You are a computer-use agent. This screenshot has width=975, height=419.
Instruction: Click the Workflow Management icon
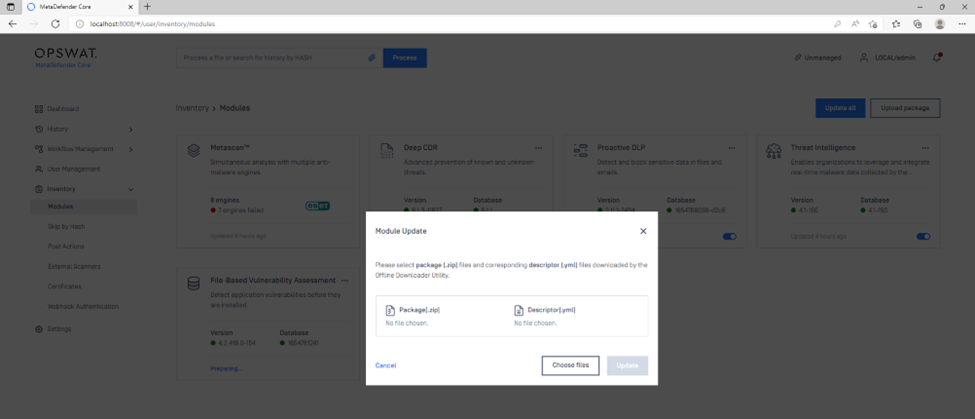[39, 149]
